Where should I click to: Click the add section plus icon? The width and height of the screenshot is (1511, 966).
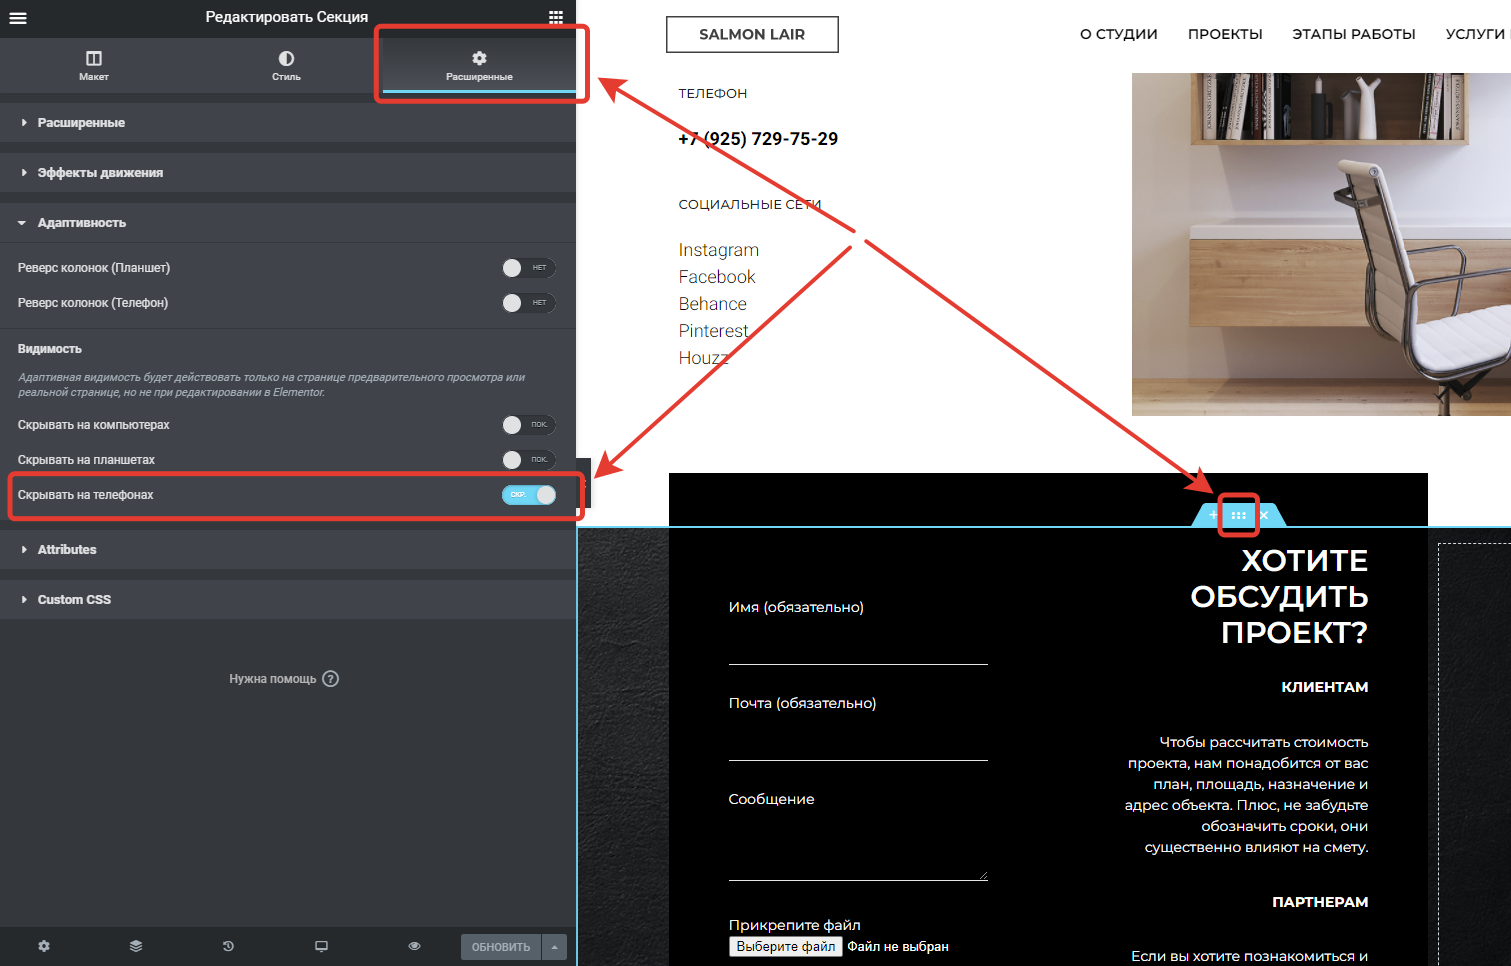click(x=1213, y=515)
